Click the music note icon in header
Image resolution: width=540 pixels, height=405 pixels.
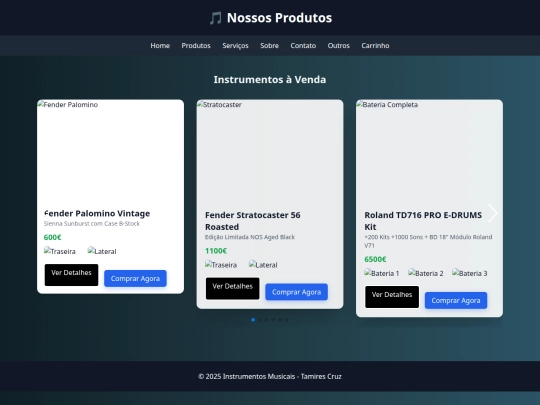tap(216, 18)
